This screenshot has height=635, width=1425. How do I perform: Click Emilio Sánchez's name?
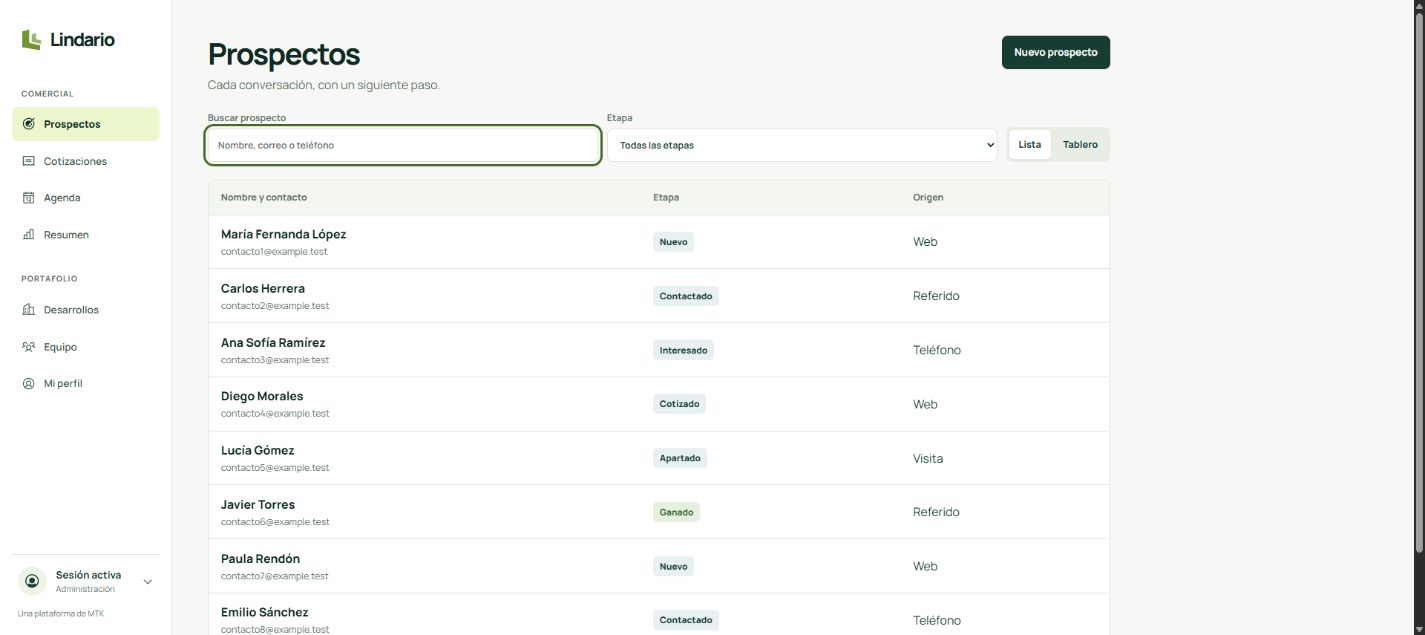265,612
